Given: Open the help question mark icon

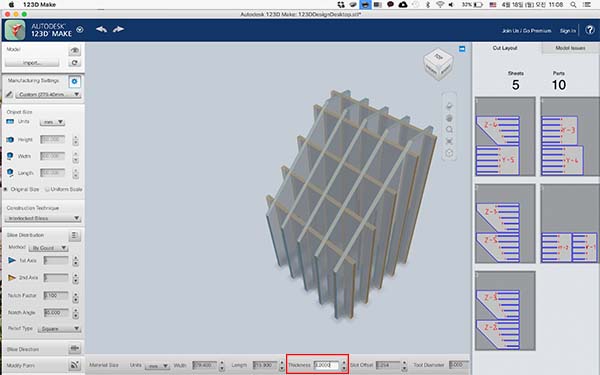Looking at the screenshot, I should click(590, 30).
